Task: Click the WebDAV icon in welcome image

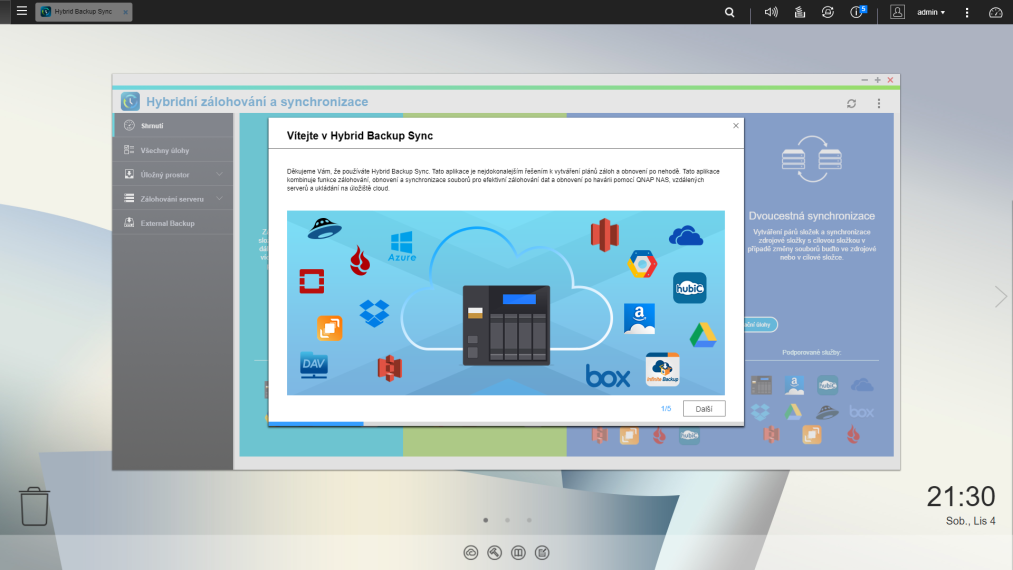Action: tap(313, 365)
